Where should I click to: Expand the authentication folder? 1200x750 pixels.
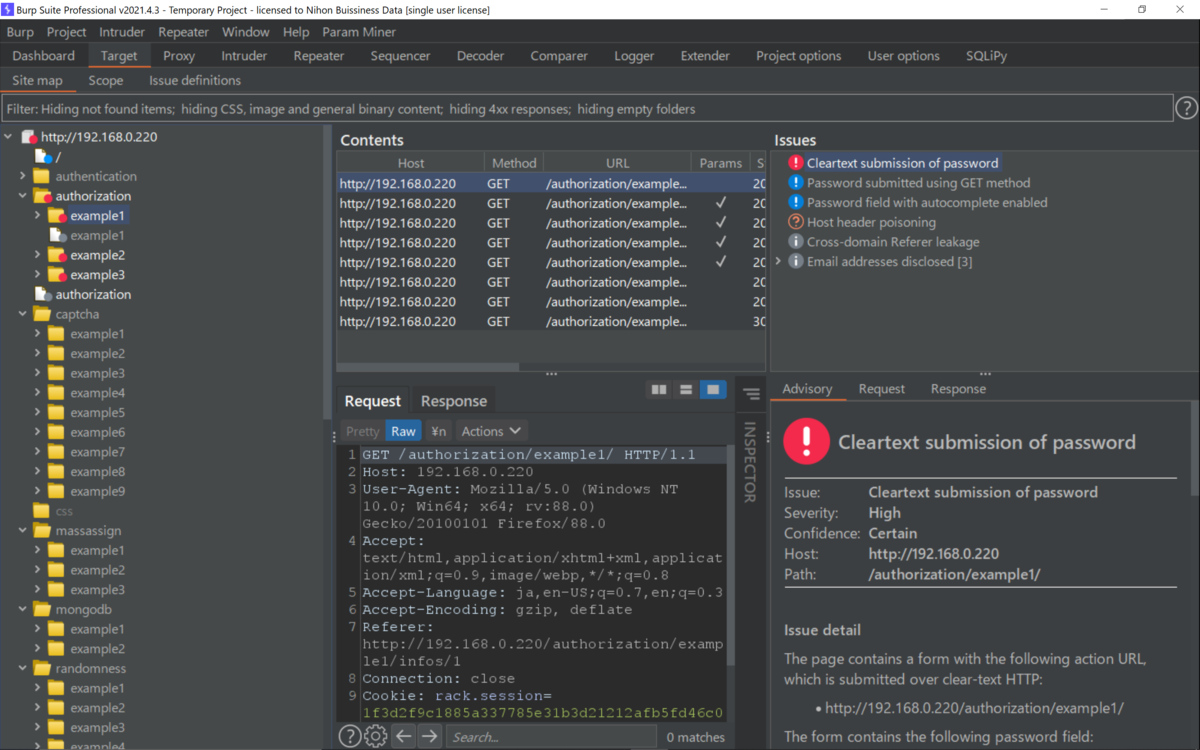[x=23, y=176]
